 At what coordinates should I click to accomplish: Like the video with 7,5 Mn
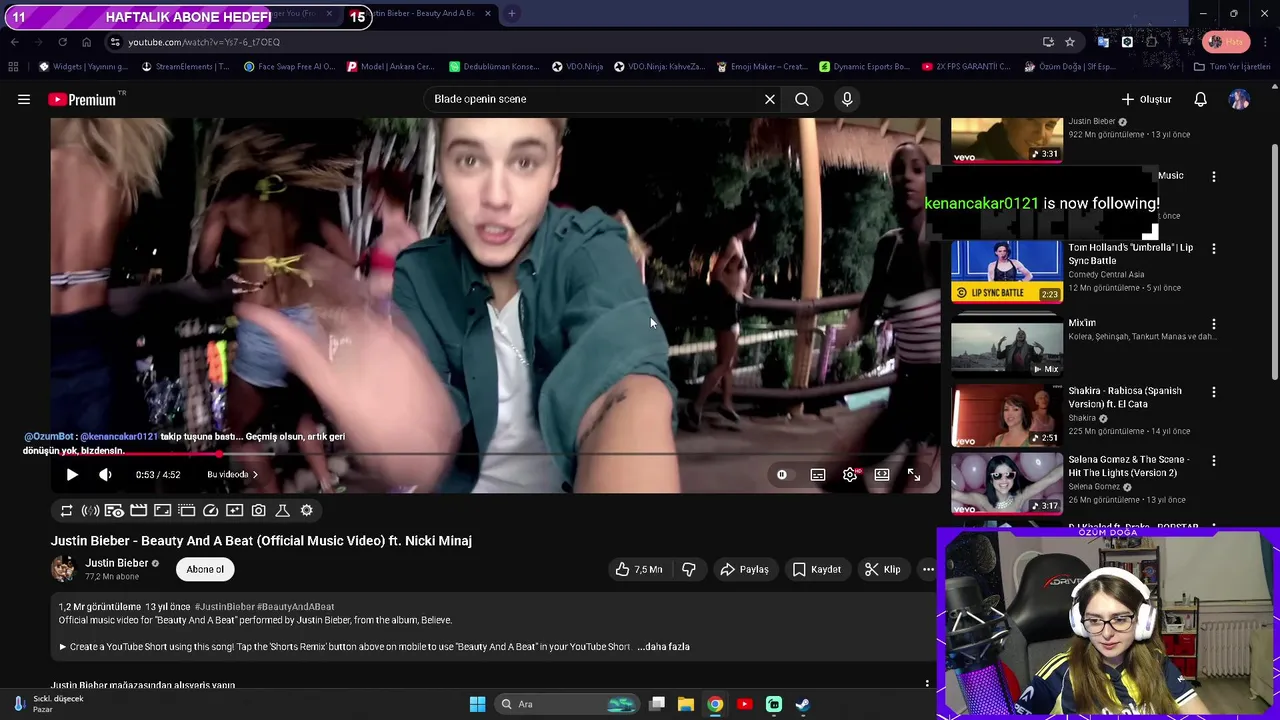(x=638, y=569)
